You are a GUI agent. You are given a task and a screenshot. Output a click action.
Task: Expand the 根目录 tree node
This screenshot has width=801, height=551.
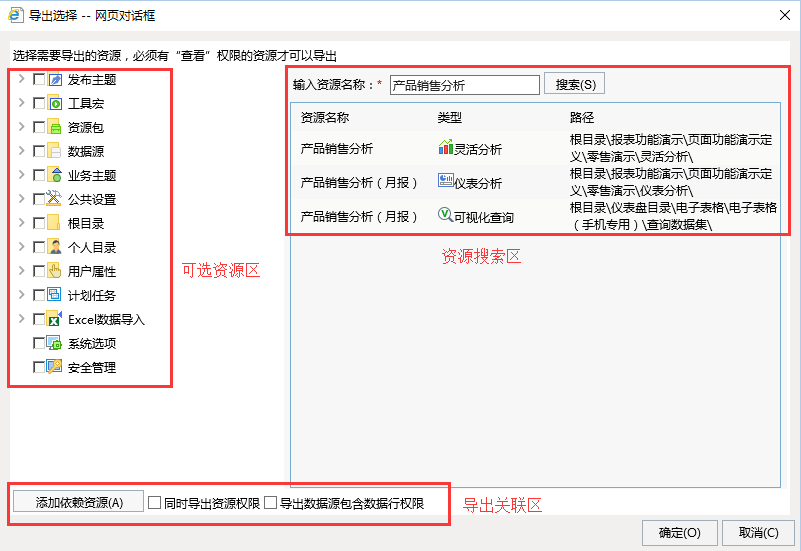(x=21, y=223)
